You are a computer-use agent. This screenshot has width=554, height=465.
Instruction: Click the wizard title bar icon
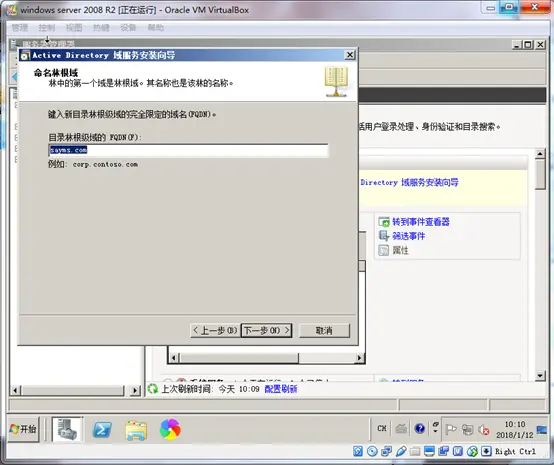click(25, 55)
